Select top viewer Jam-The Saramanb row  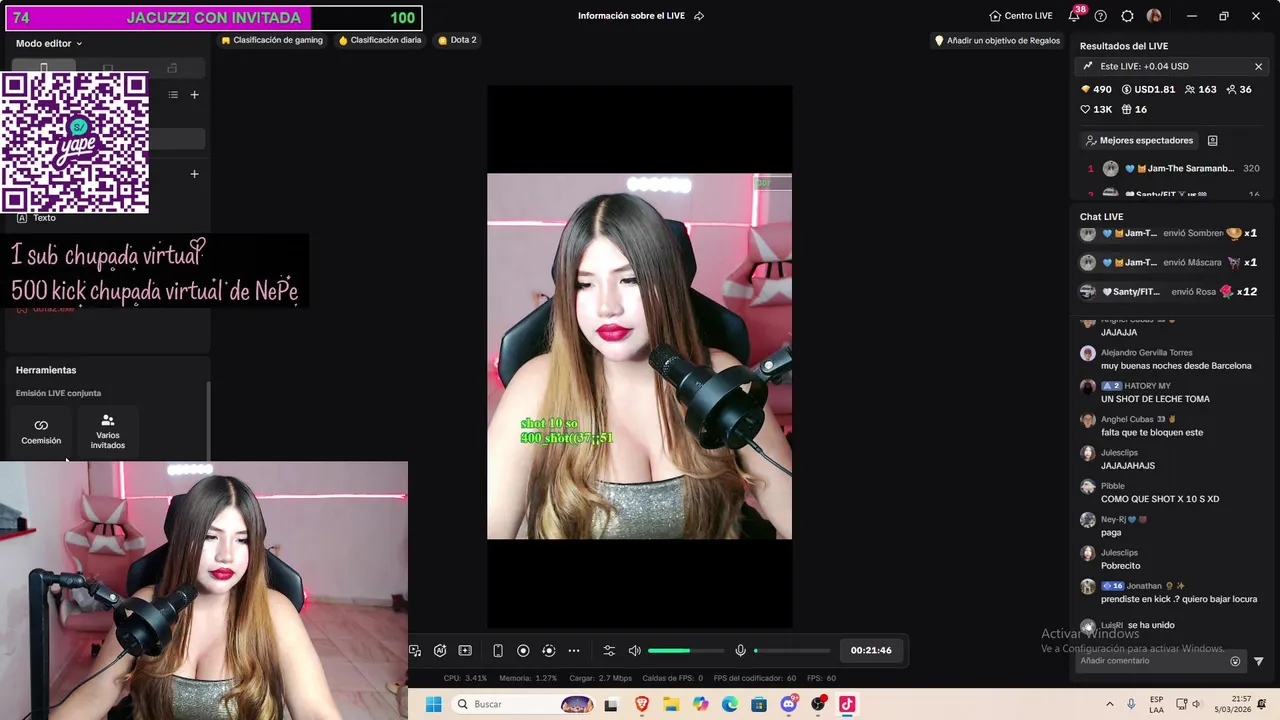click(1173, 169)
